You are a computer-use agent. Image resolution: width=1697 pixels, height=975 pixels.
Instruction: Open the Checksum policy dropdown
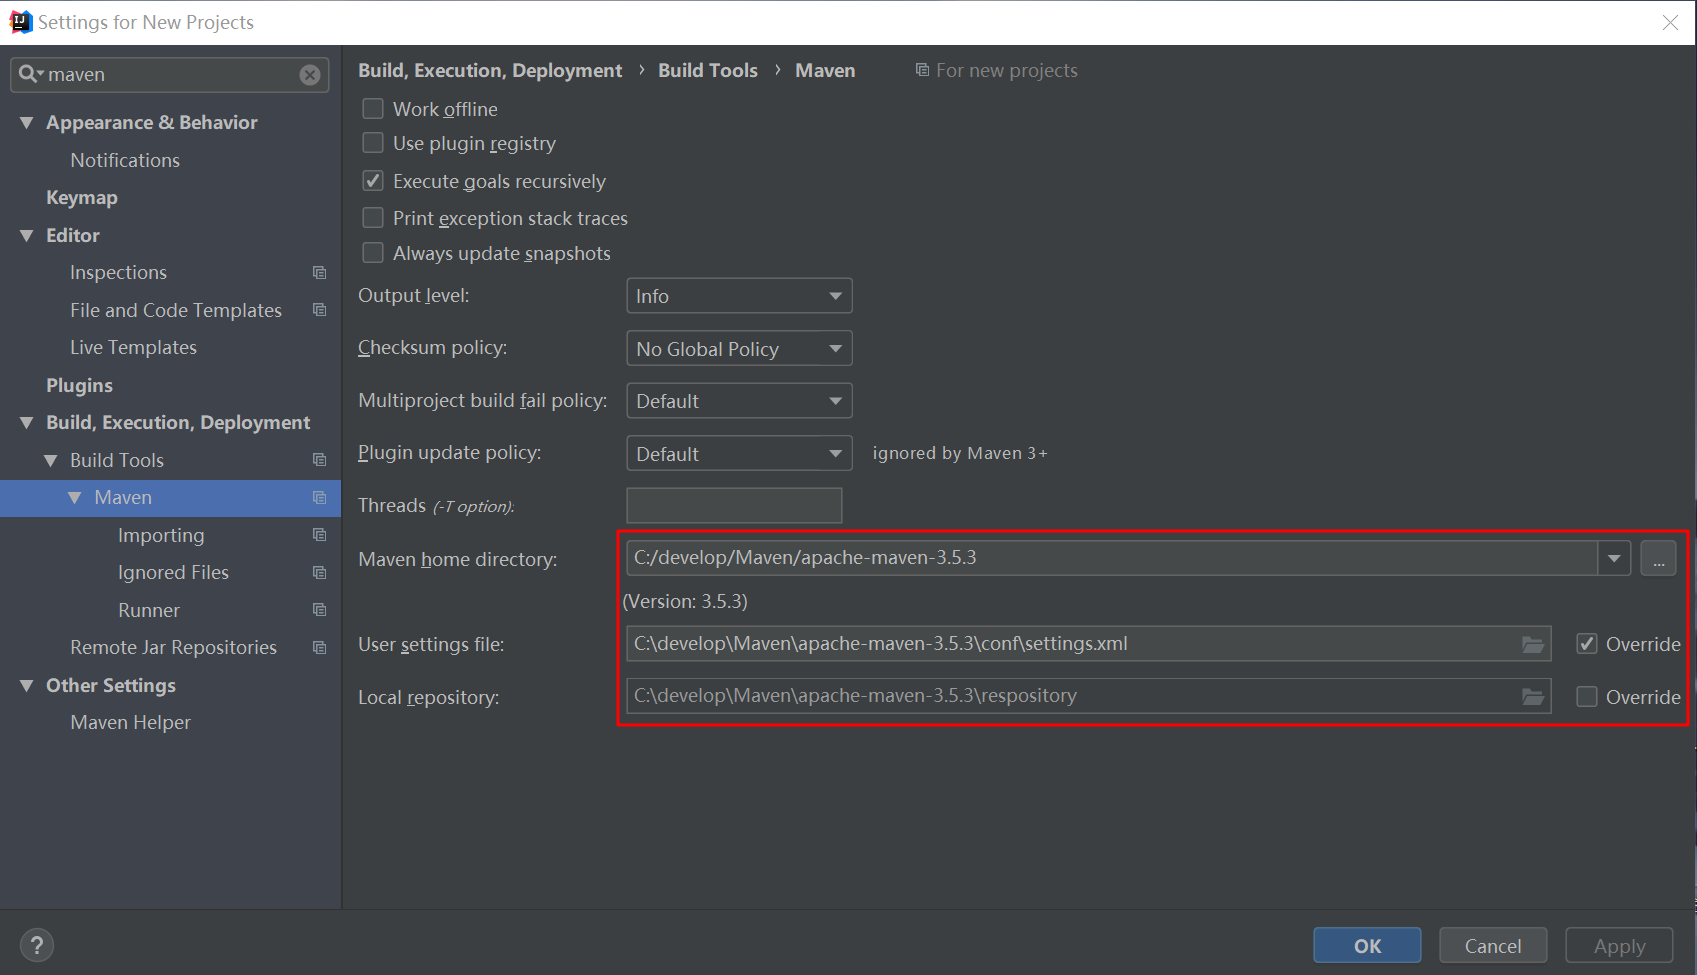739,349
